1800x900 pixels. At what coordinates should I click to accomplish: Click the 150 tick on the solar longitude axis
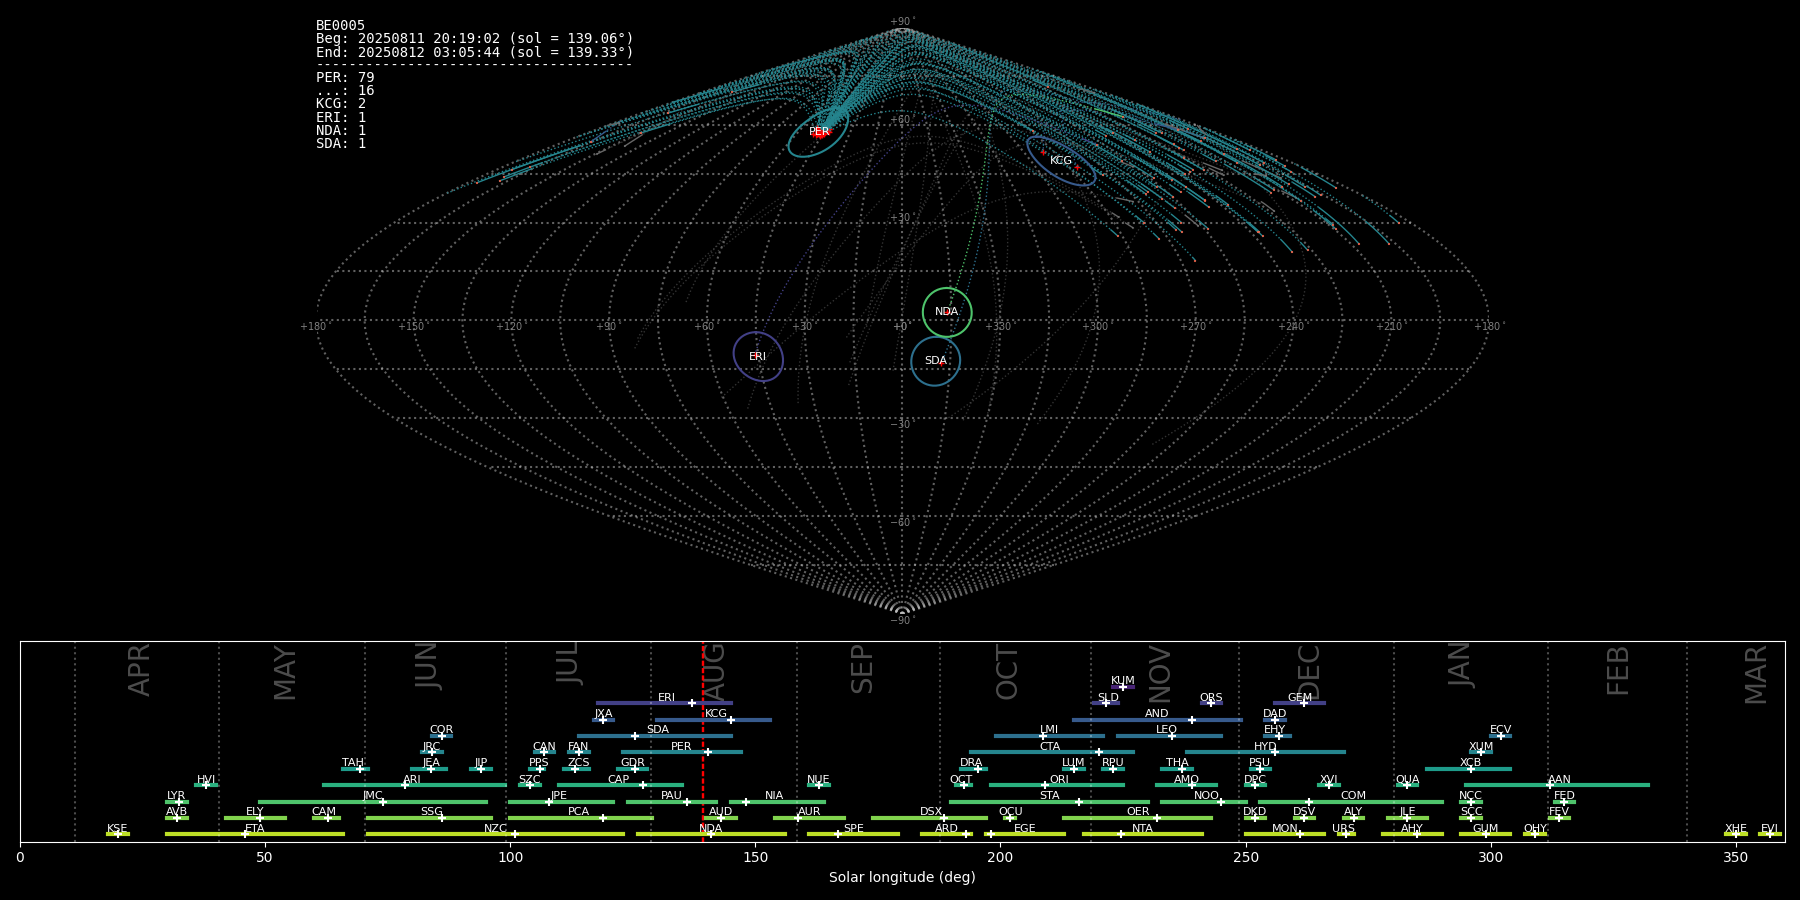[755, 857]
